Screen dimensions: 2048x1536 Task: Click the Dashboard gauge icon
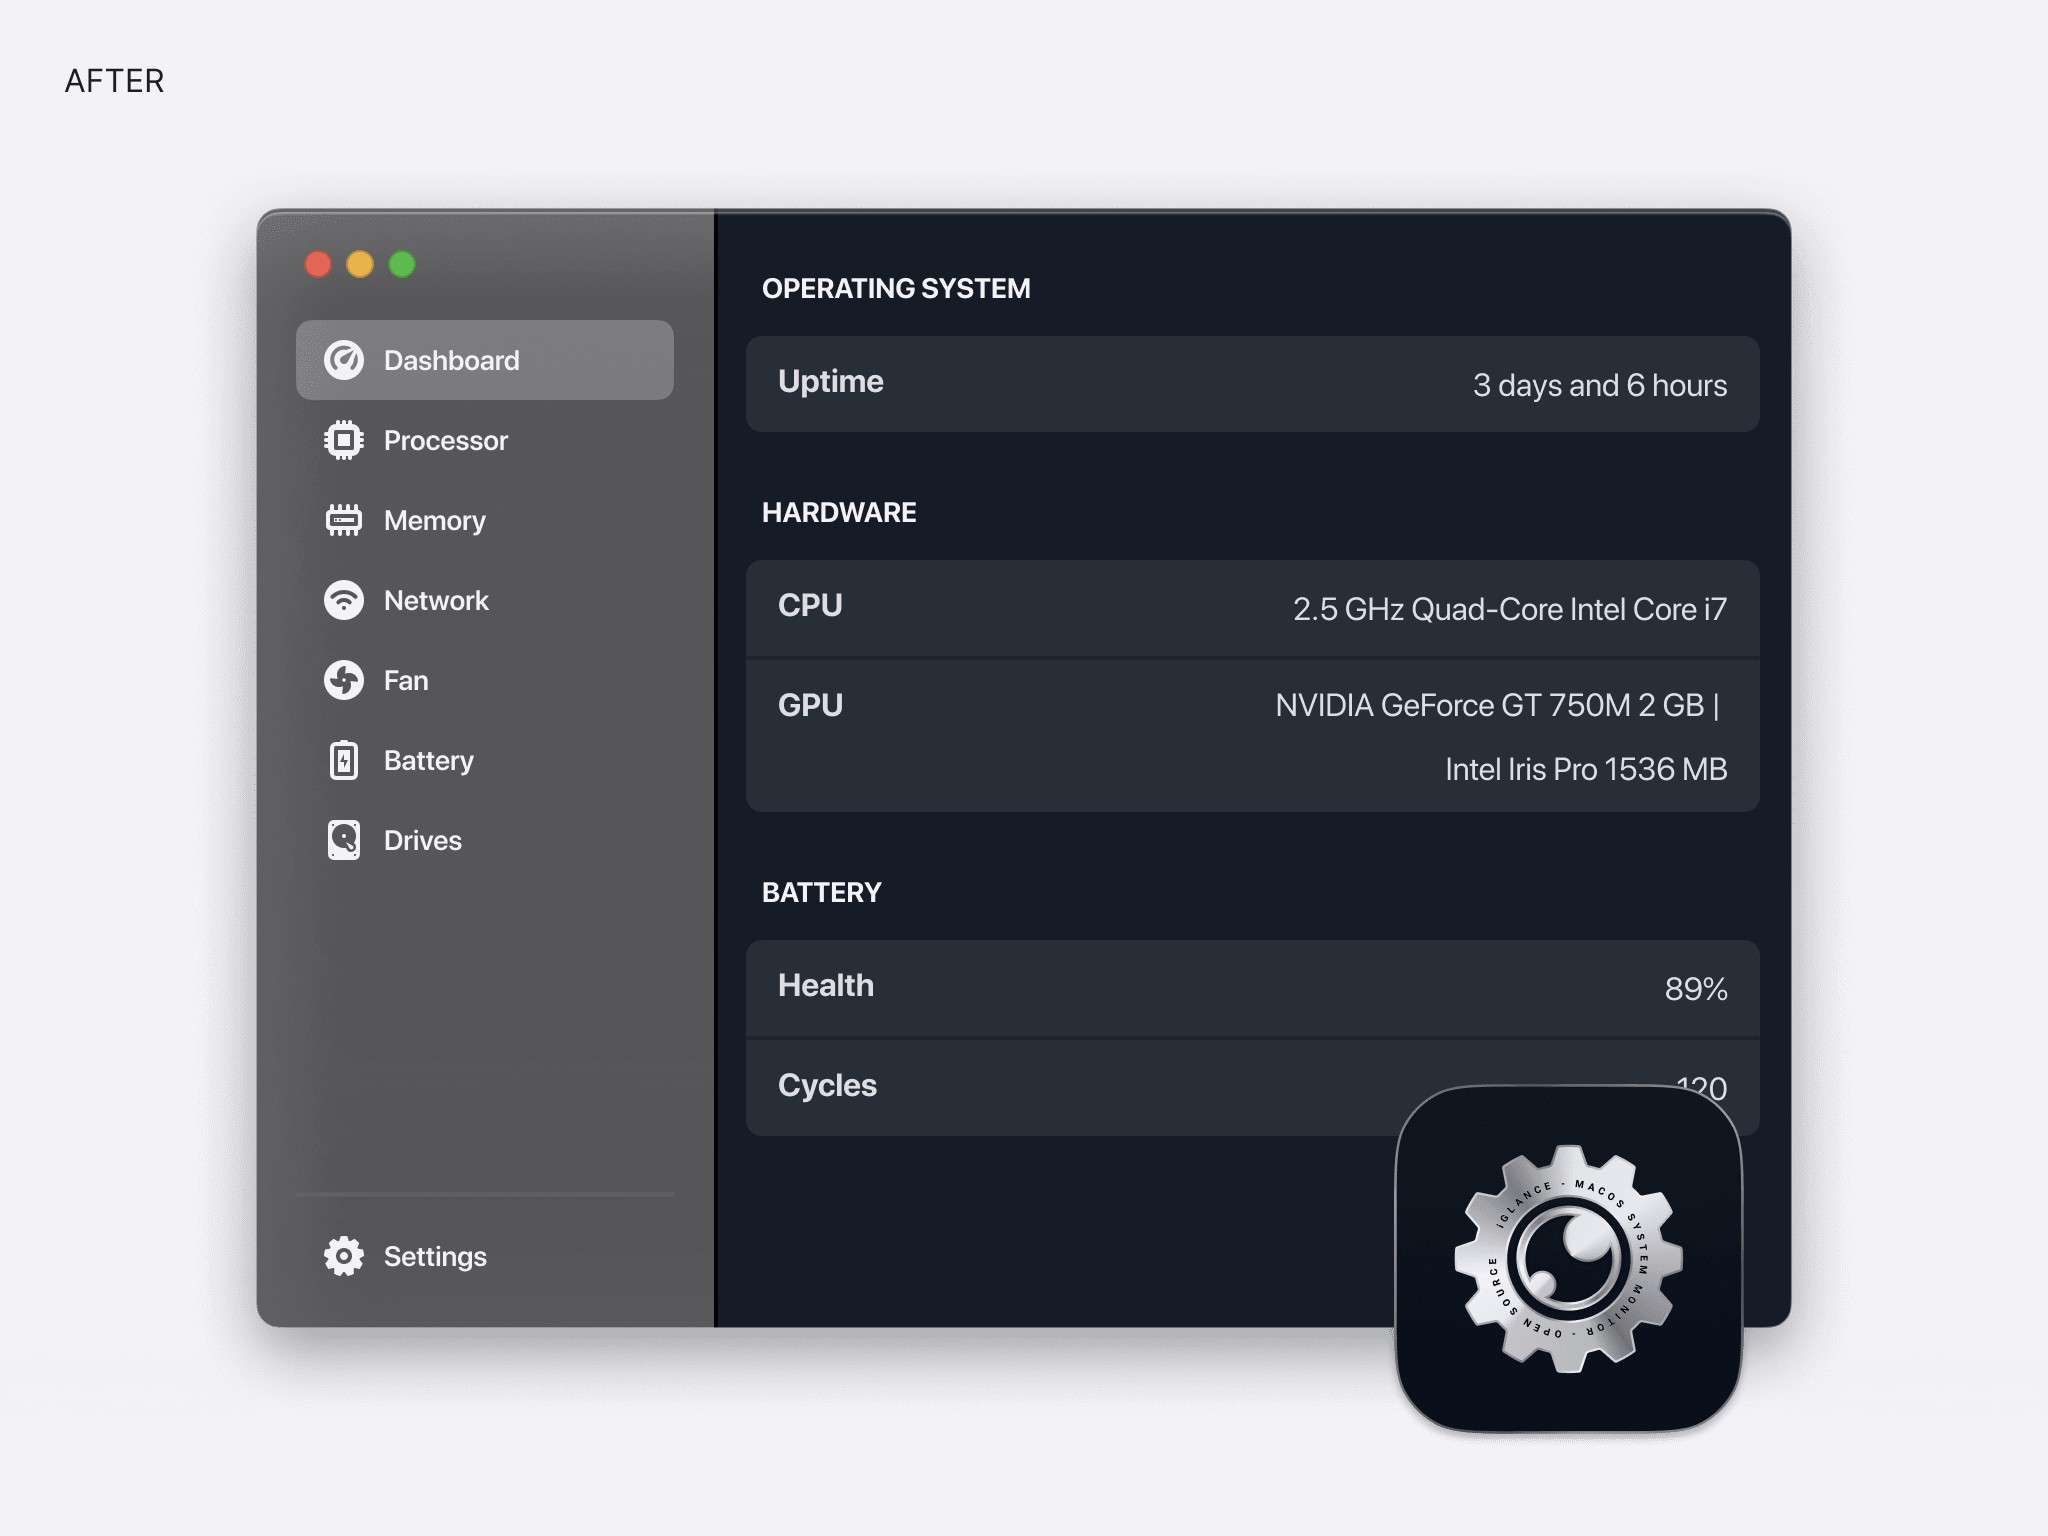[x=344, y=360]
